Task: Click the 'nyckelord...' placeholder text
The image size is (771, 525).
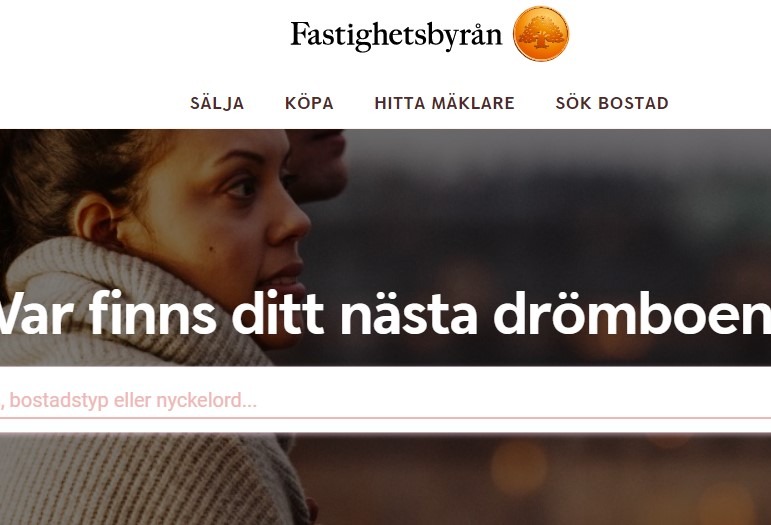Action: click(207, 401)
